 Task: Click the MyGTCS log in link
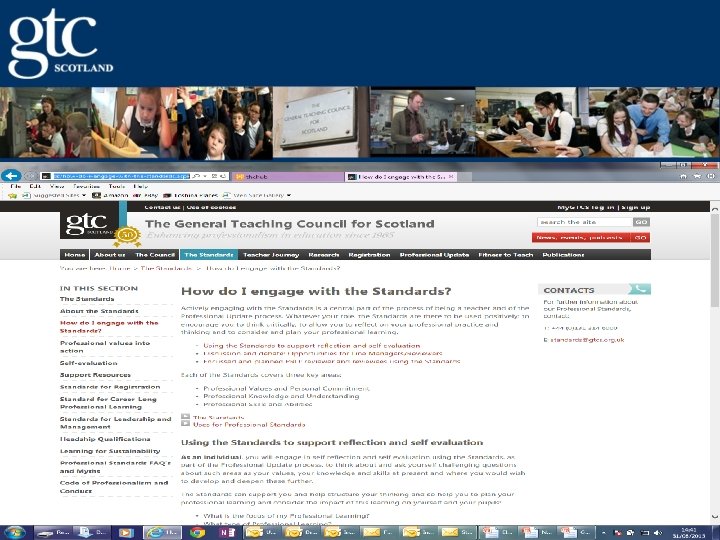[585, 208]
